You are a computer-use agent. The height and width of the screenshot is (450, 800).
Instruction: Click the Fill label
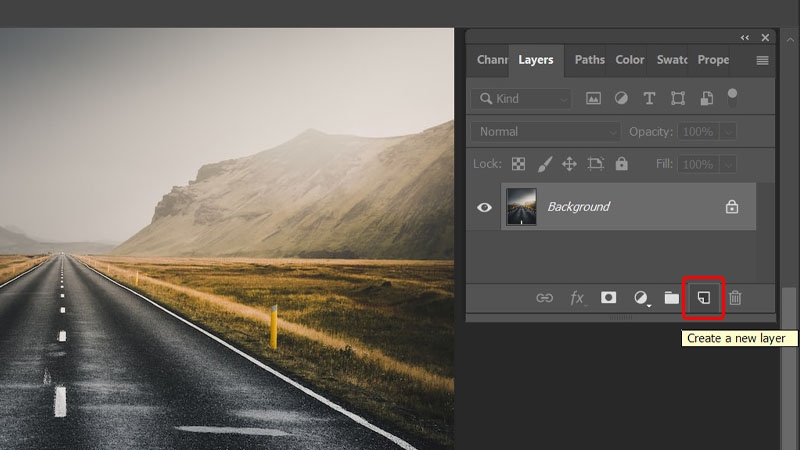664,164
